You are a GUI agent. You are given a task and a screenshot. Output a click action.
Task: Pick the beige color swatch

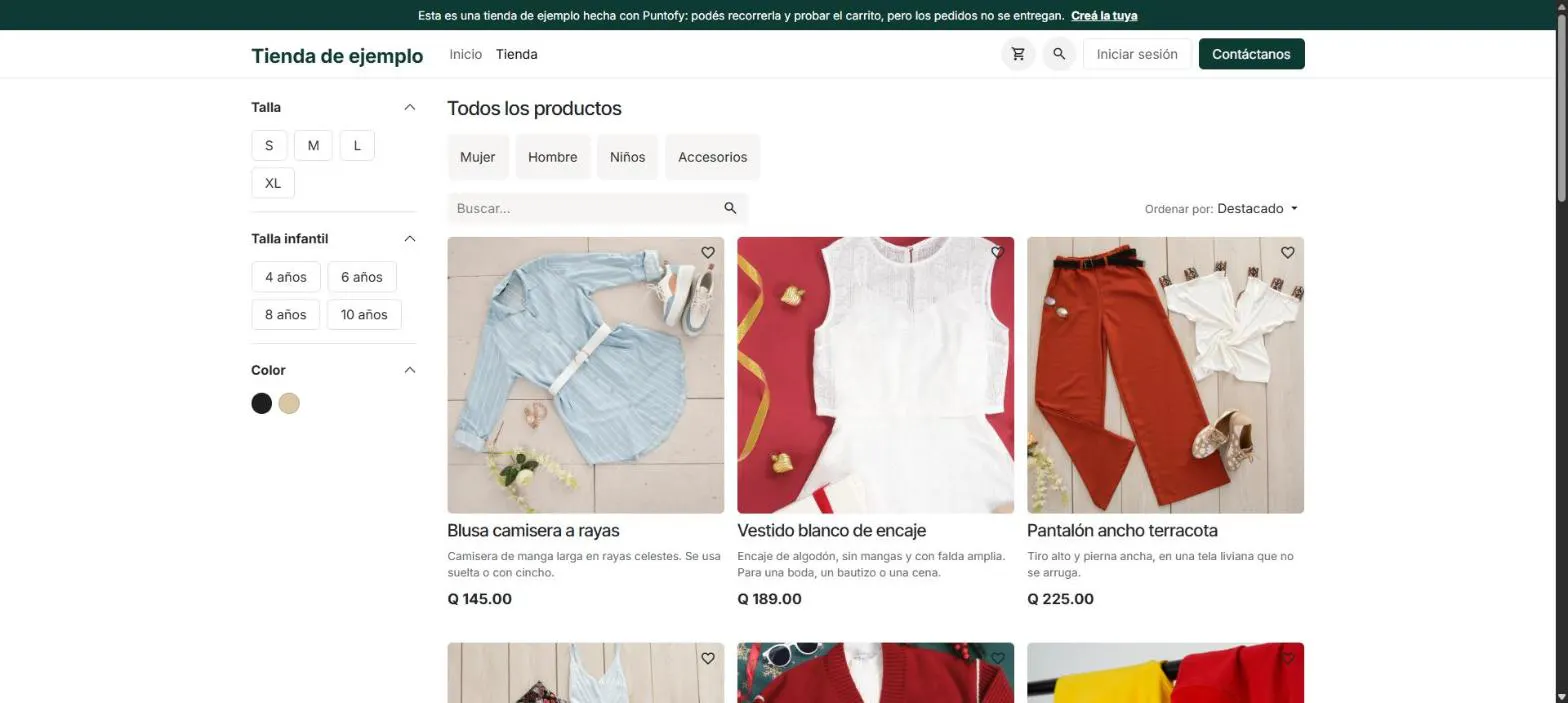289,403
